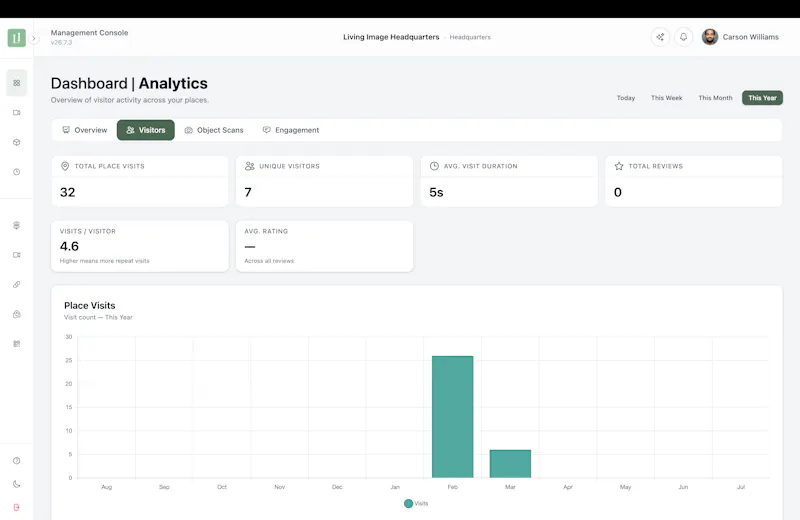The width and height of the screenshot is (800, 520).
Task: Click the AI sparkle icon in header
Action: tap(660, 37)
